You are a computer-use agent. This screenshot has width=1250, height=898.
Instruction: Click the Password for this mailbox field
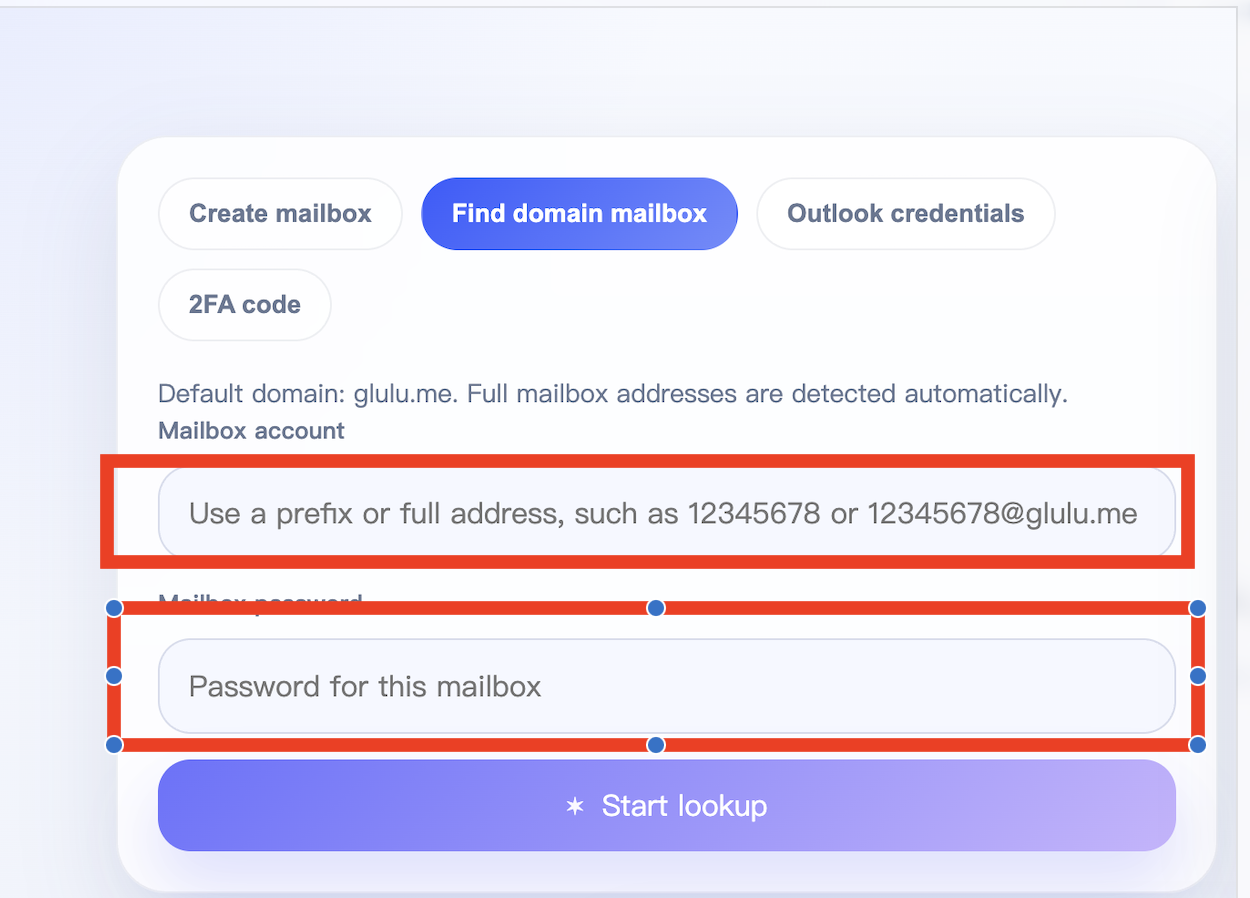[x=666, y=686]
